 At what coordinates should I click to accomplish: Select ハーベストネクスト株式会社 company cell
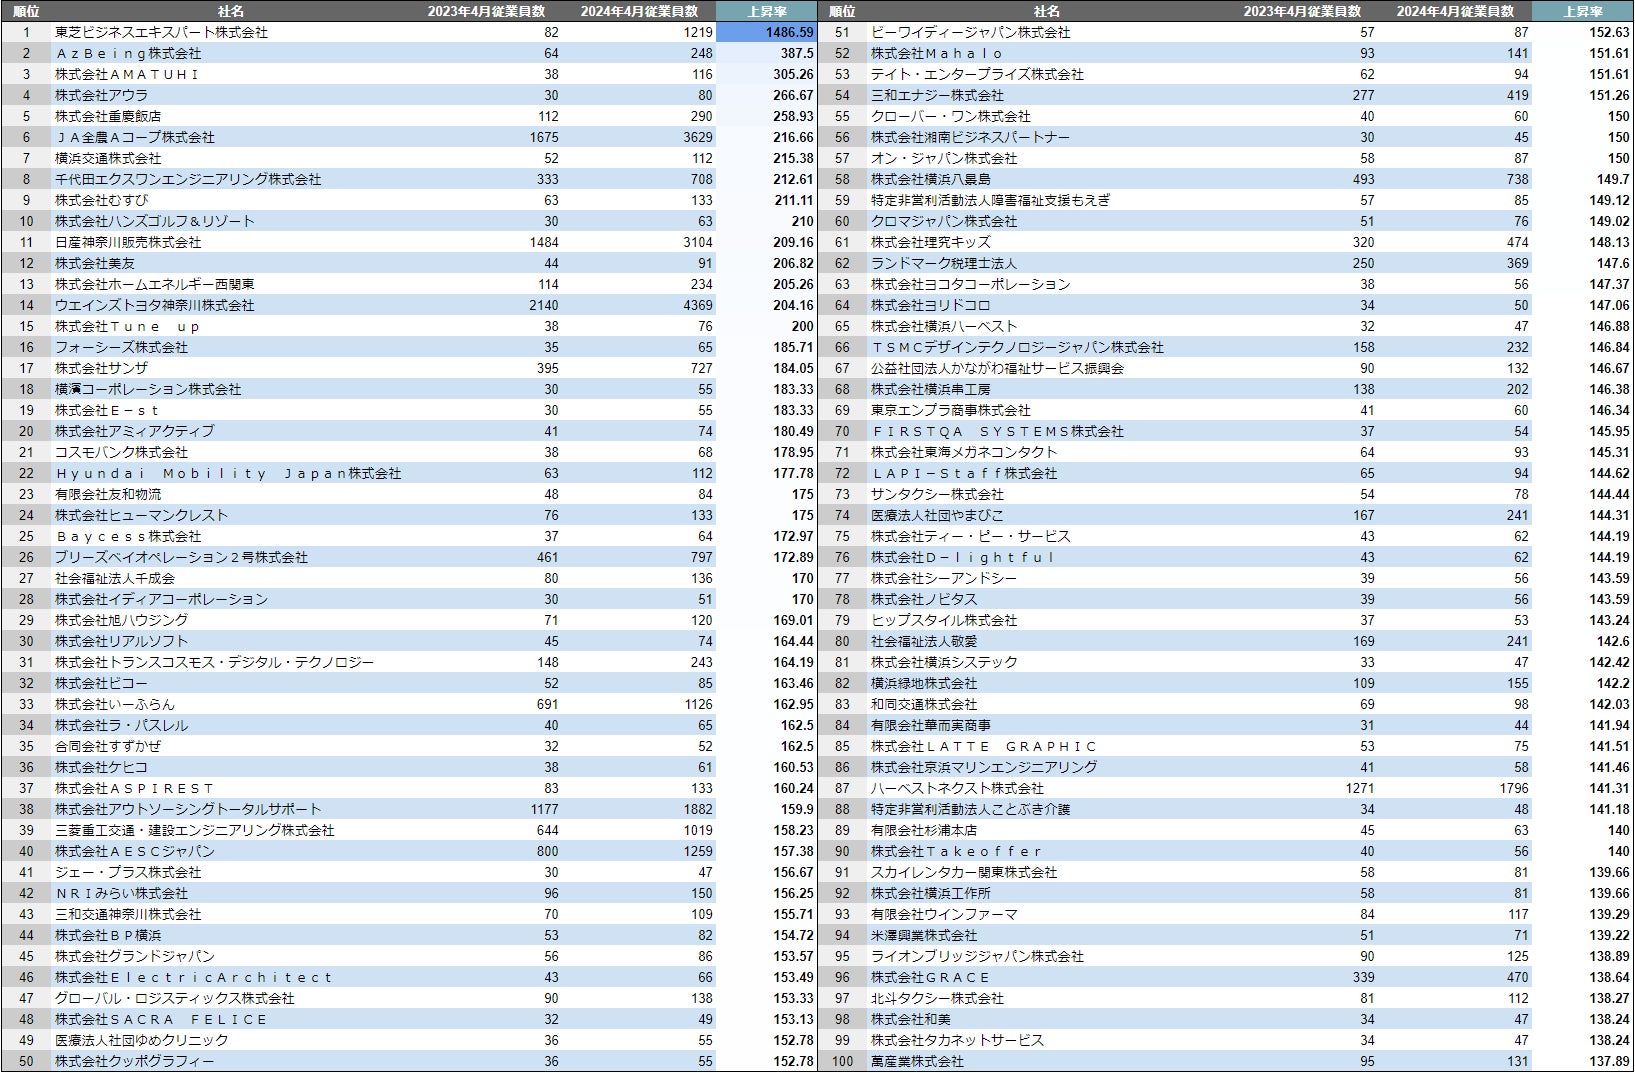957,788
